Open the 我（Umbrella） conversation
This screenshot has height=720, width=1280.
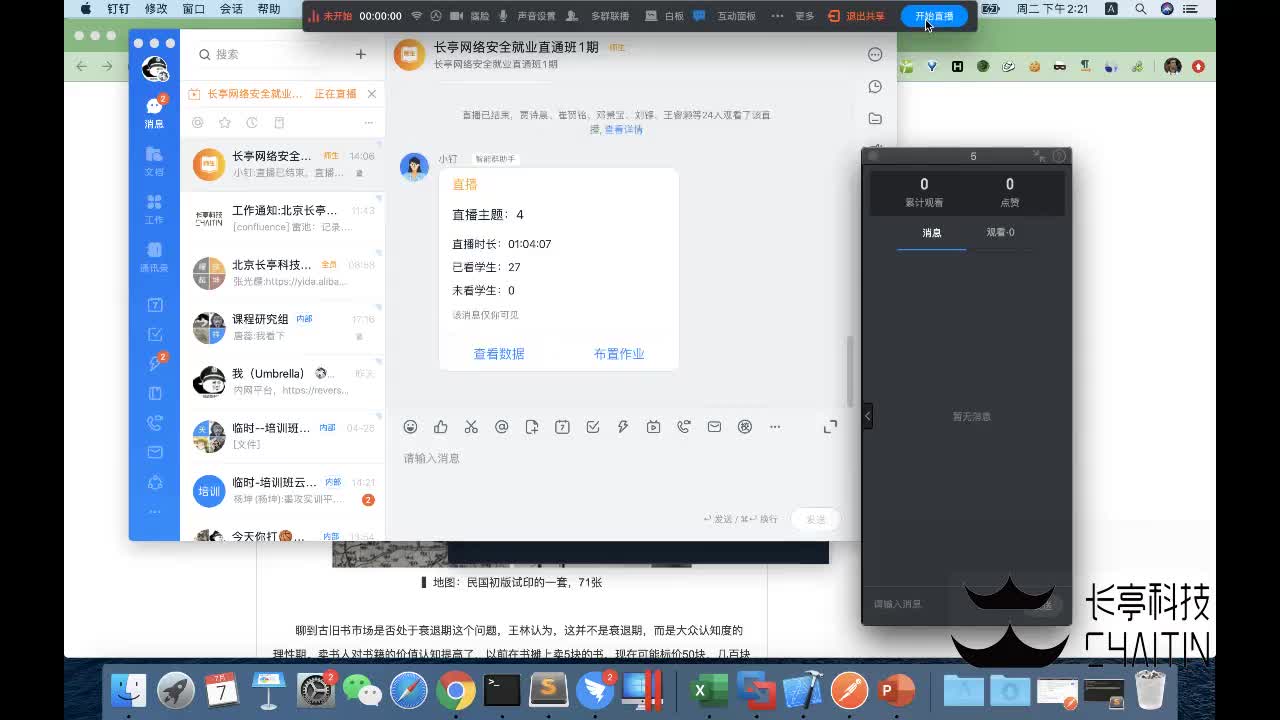point(282,381)
